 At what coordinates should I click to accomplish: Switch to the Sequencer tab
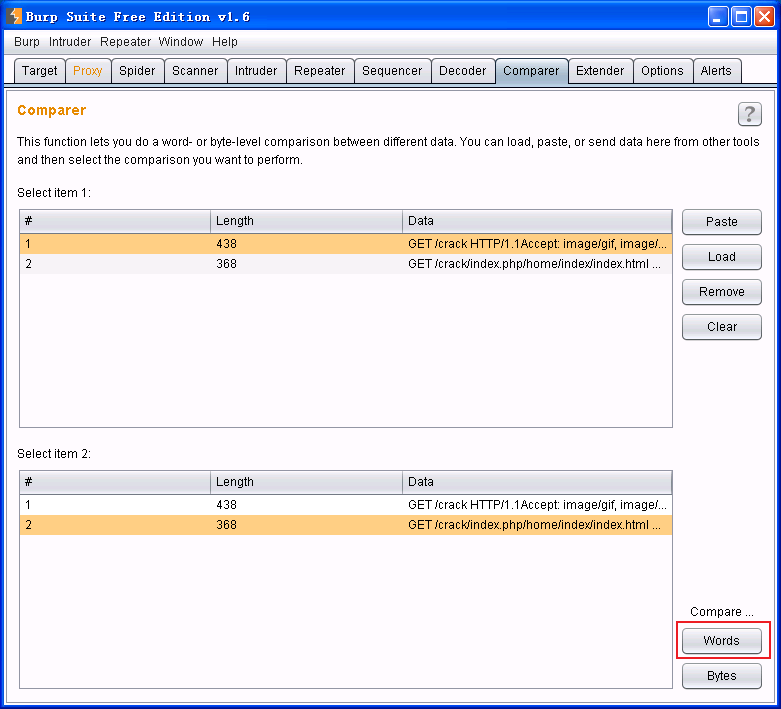click(x=392, y=71)
